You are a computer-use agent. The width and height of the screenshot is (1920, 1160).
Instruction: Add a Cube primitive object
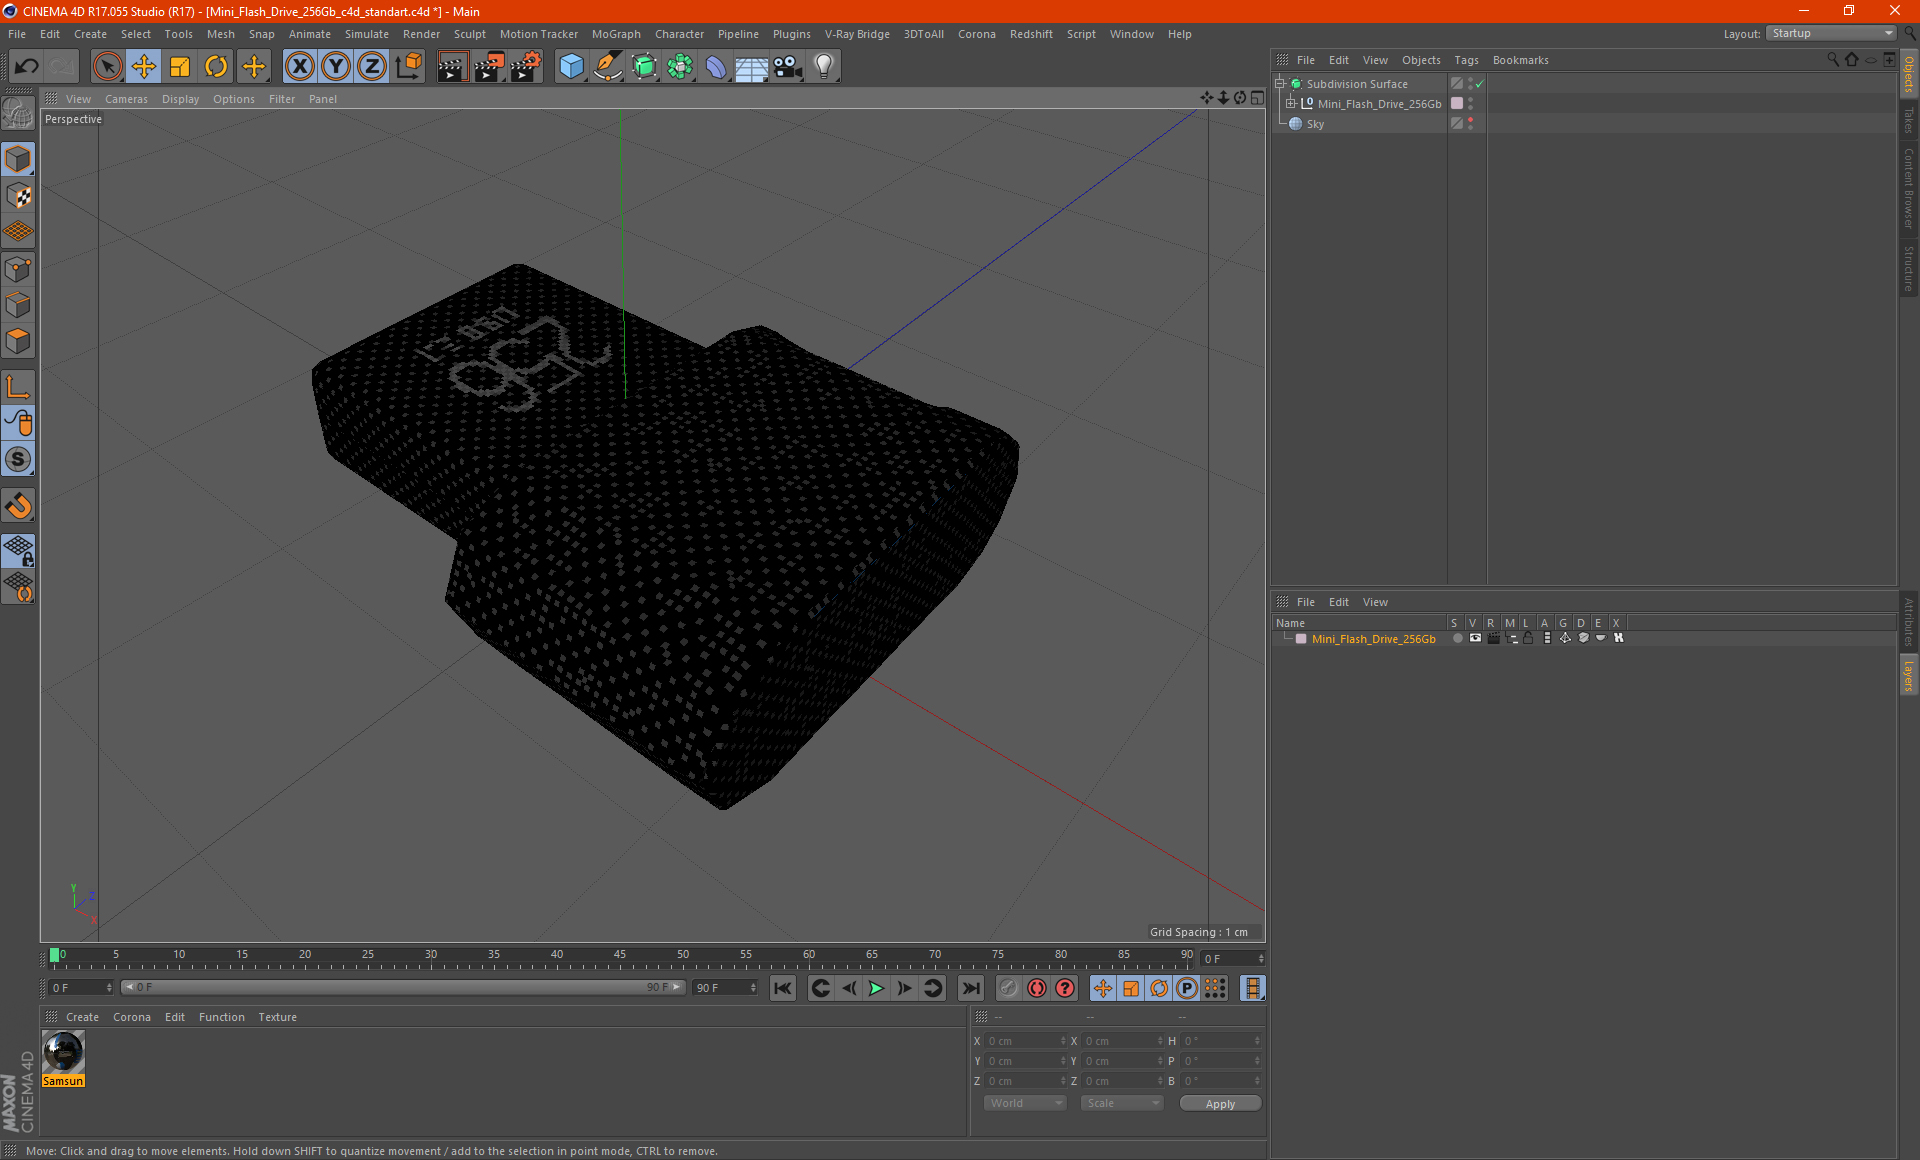coord(571,67)
